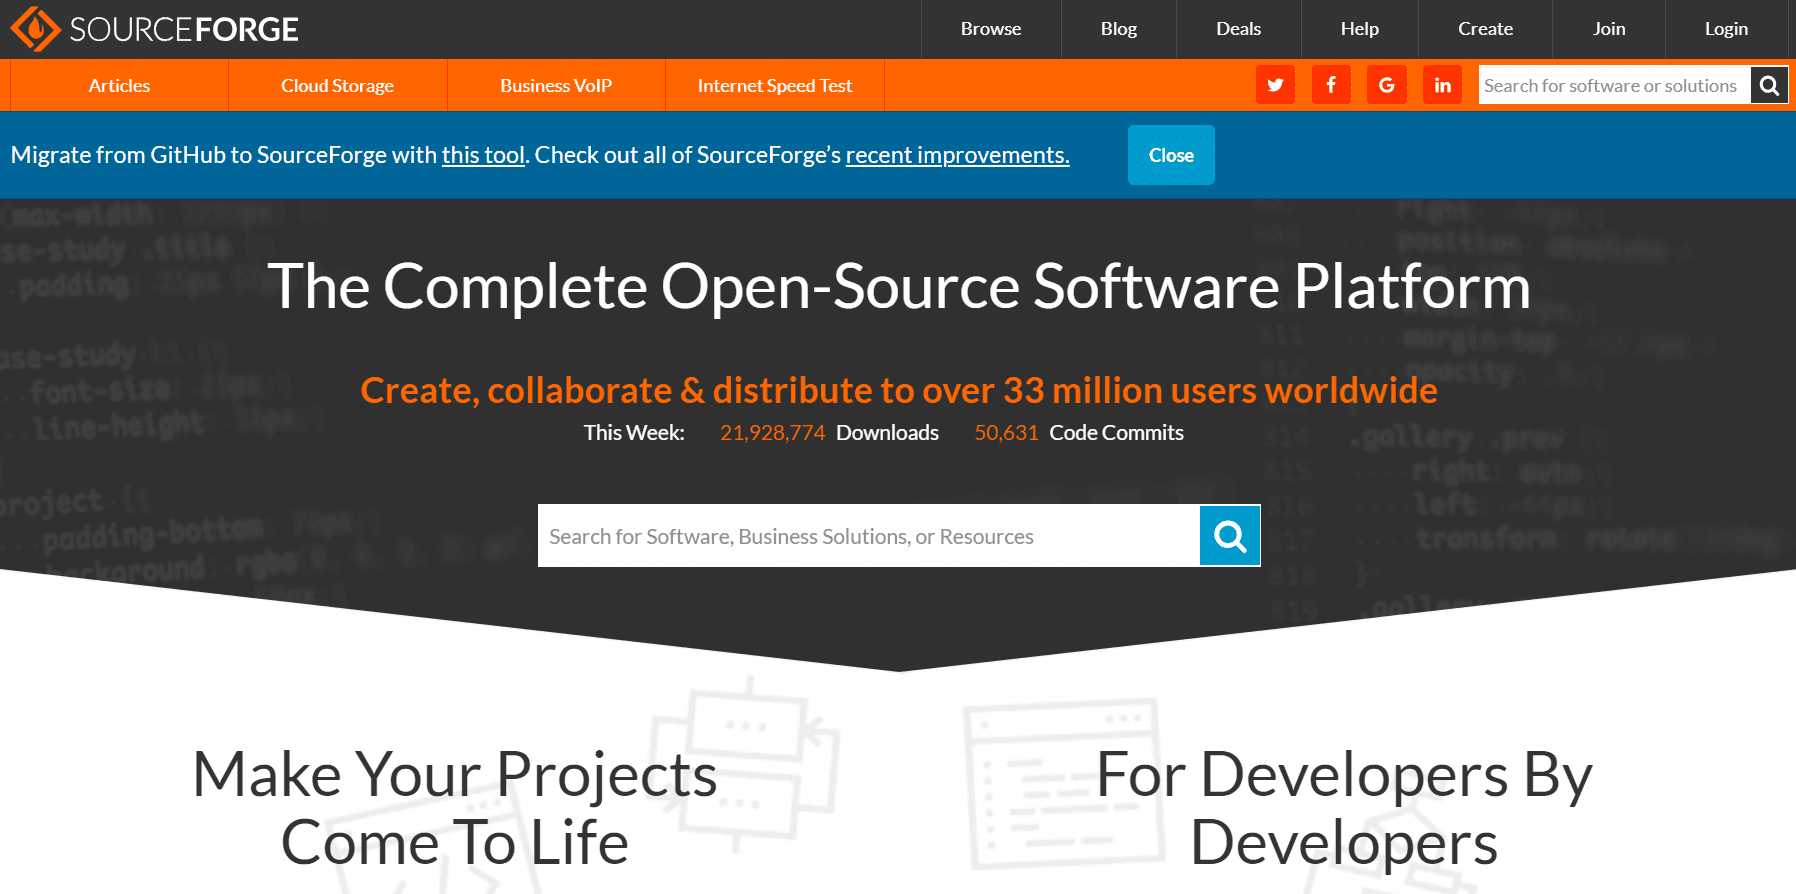Open the LinkedIn social icon
The image size is (1796, 894).
pyautogui.click(x=1443, y=85)
